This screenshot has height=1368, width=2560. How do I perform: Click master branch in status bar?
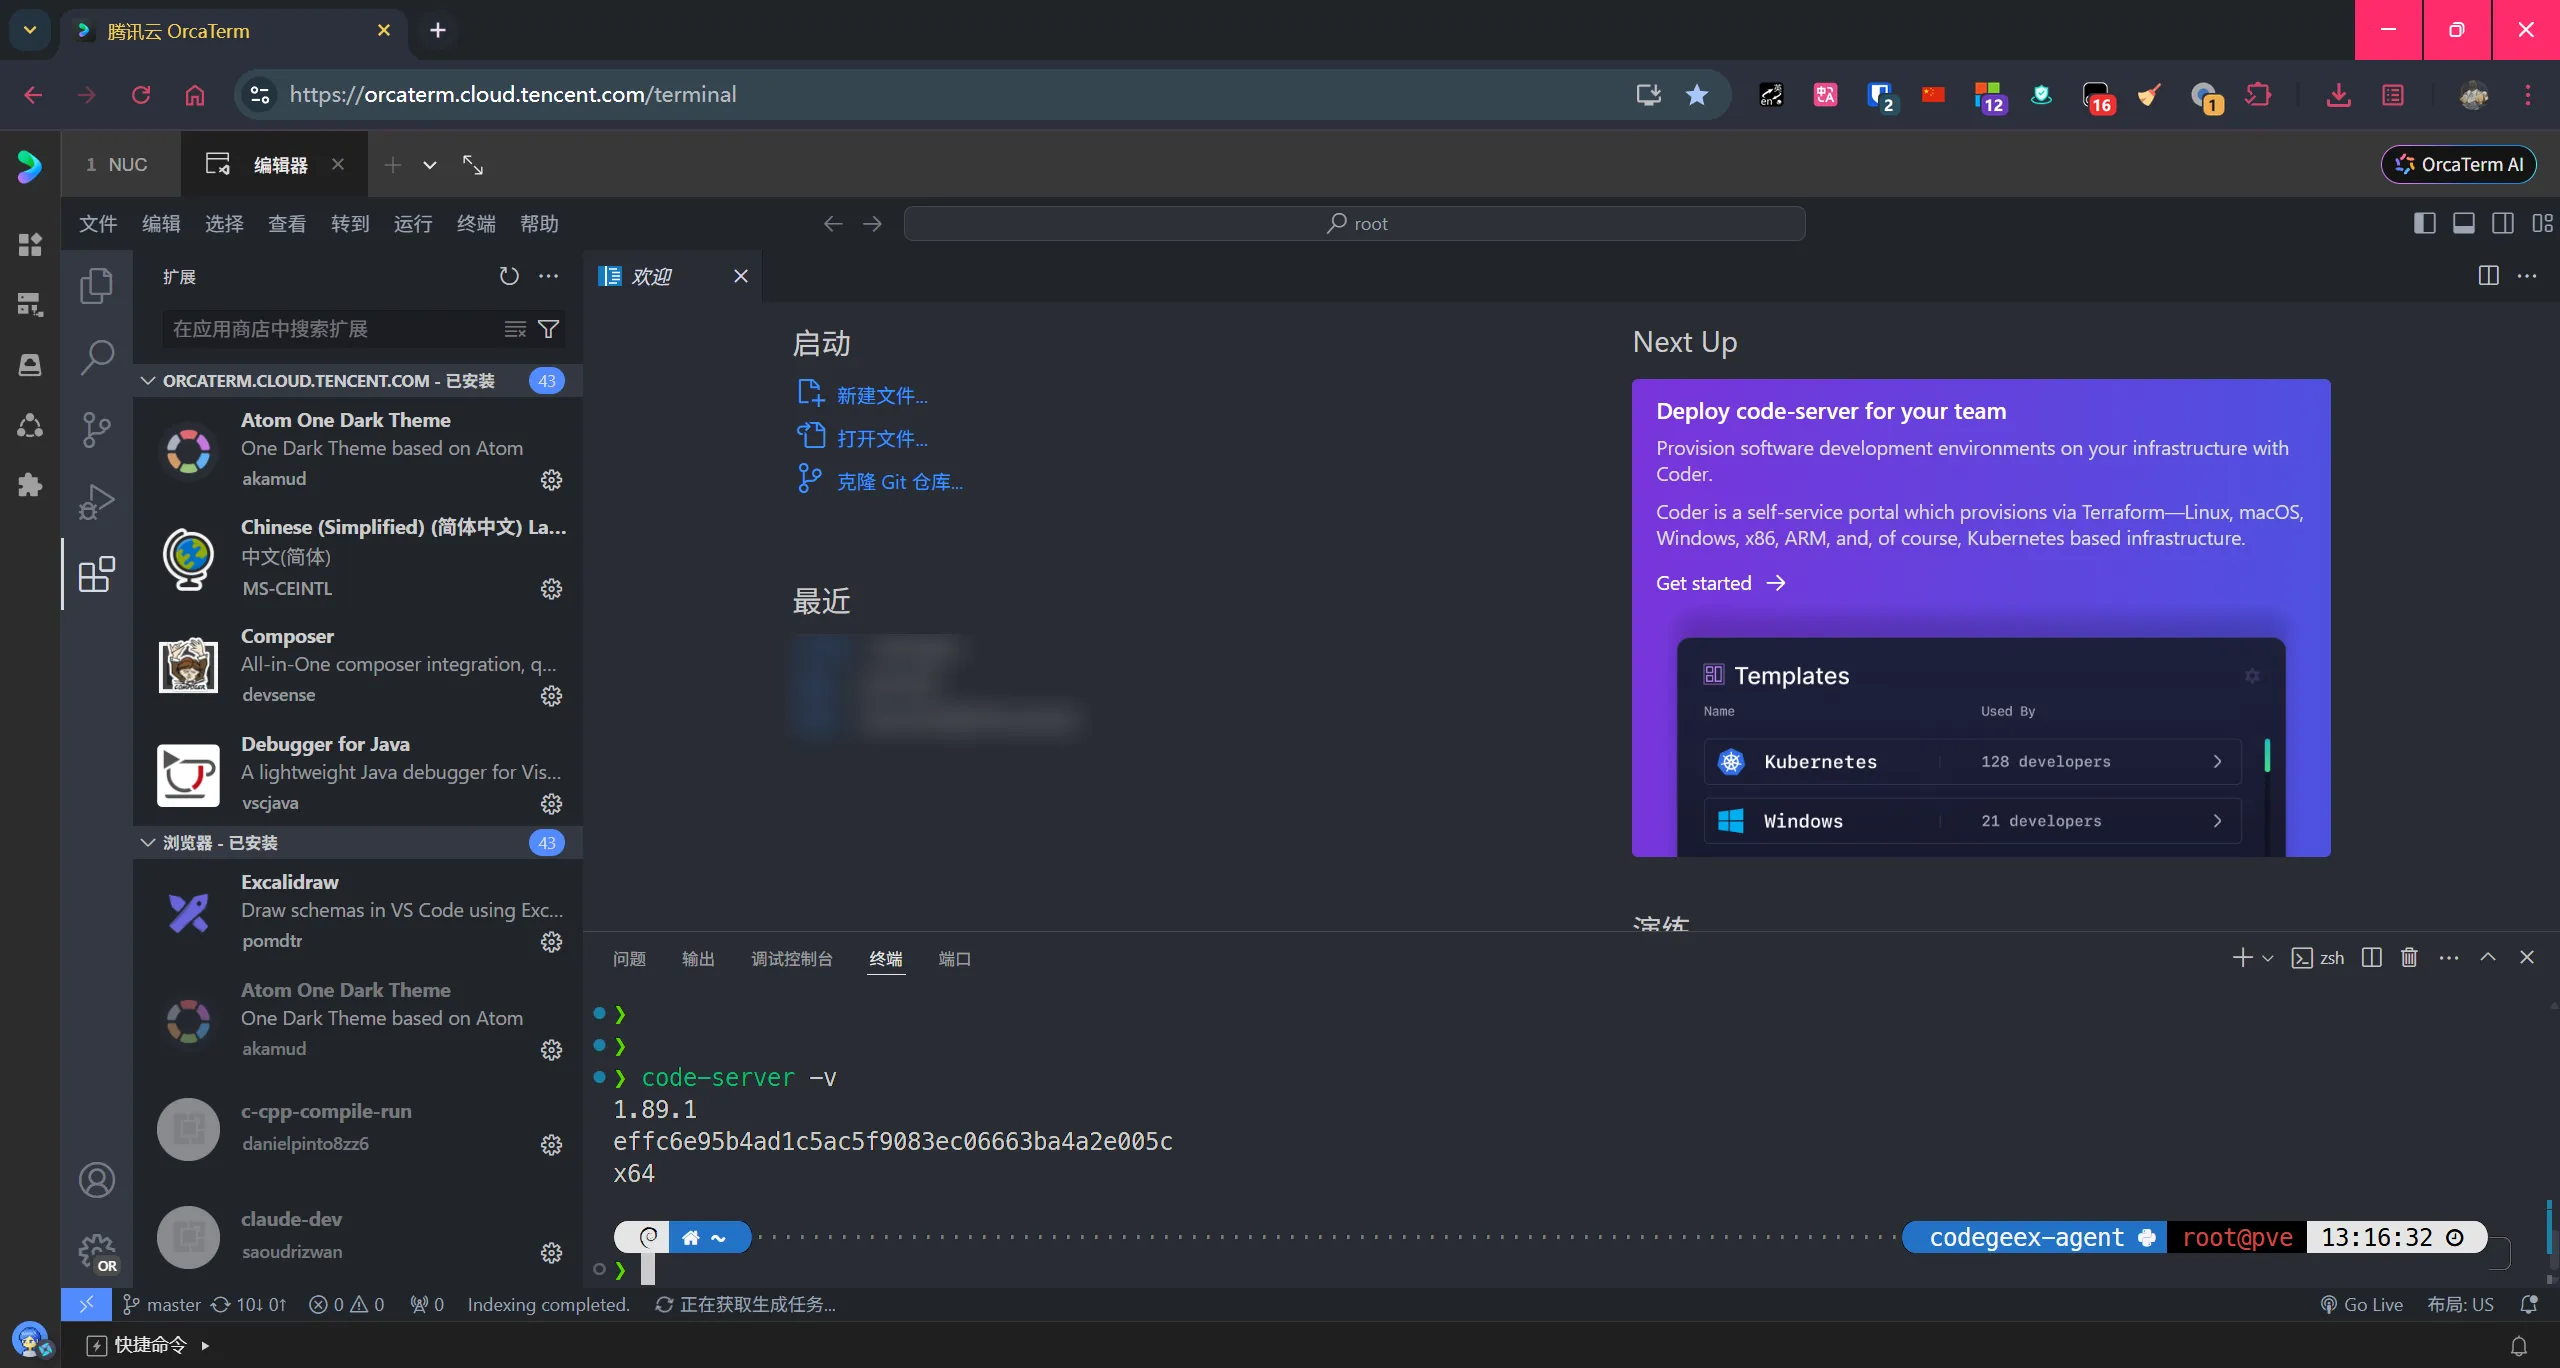[x=161, y=1305]
